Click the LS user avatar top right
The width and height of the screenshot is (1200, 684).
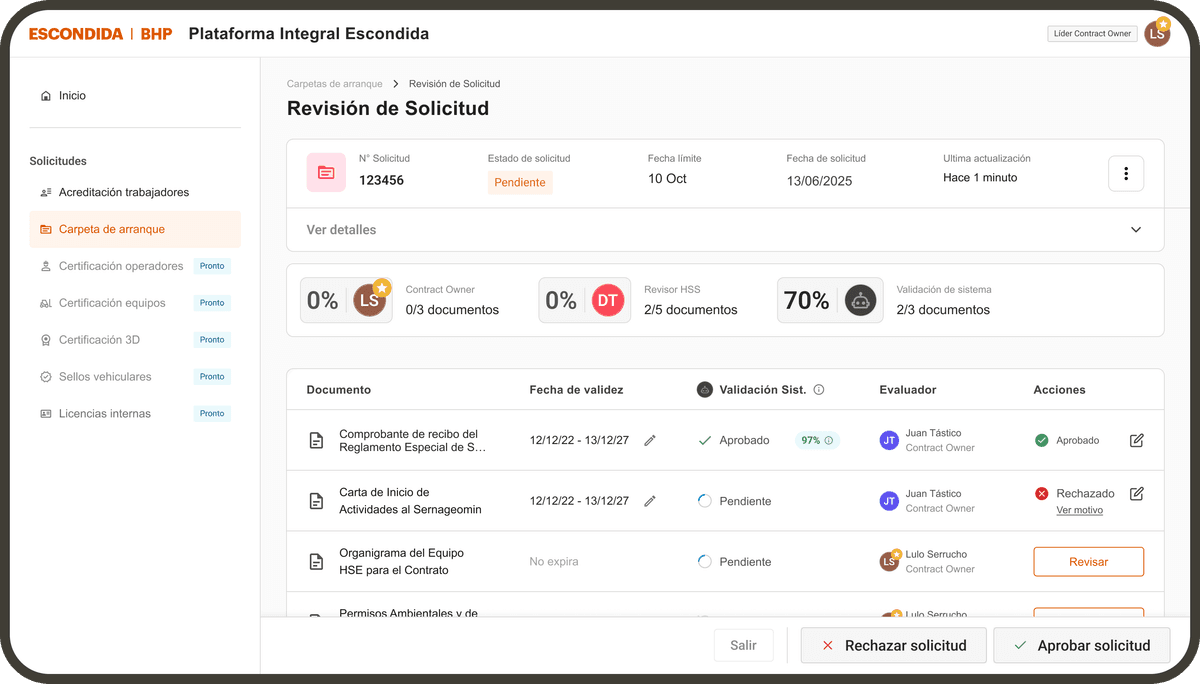tap(1156, 34)
